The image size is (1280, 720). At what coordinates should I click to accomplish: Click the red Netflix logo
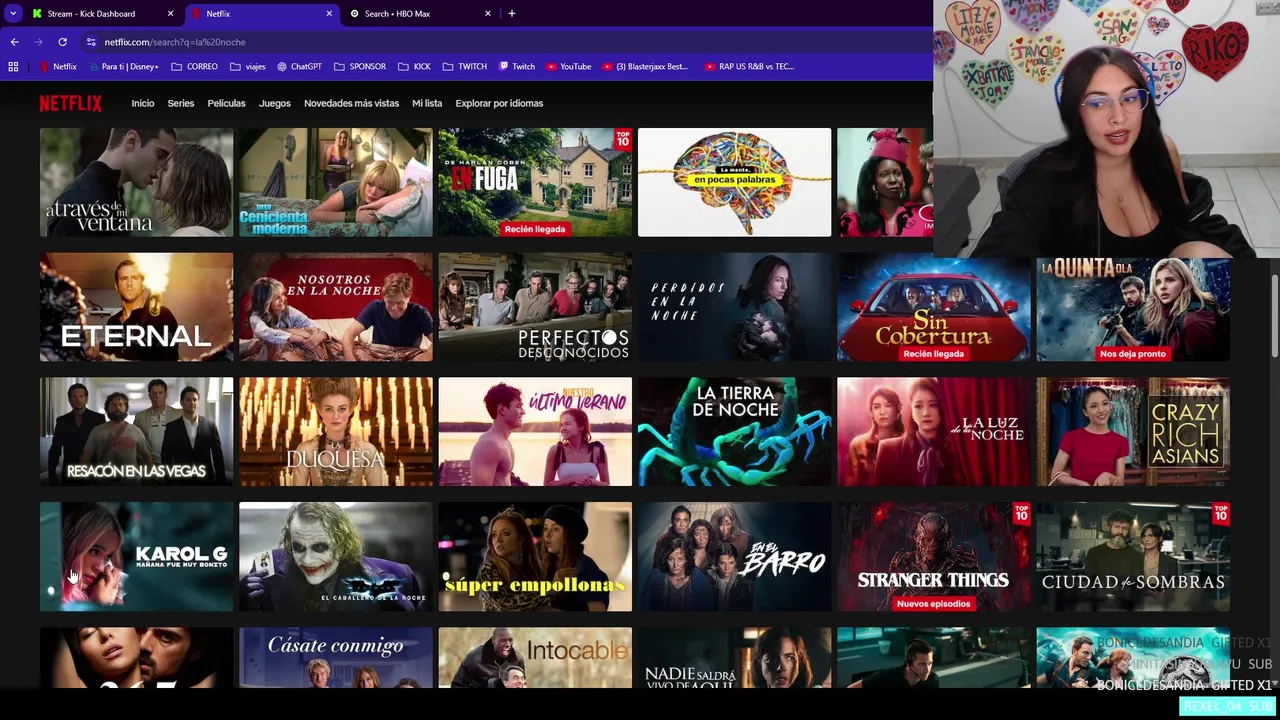click(70, 103)
